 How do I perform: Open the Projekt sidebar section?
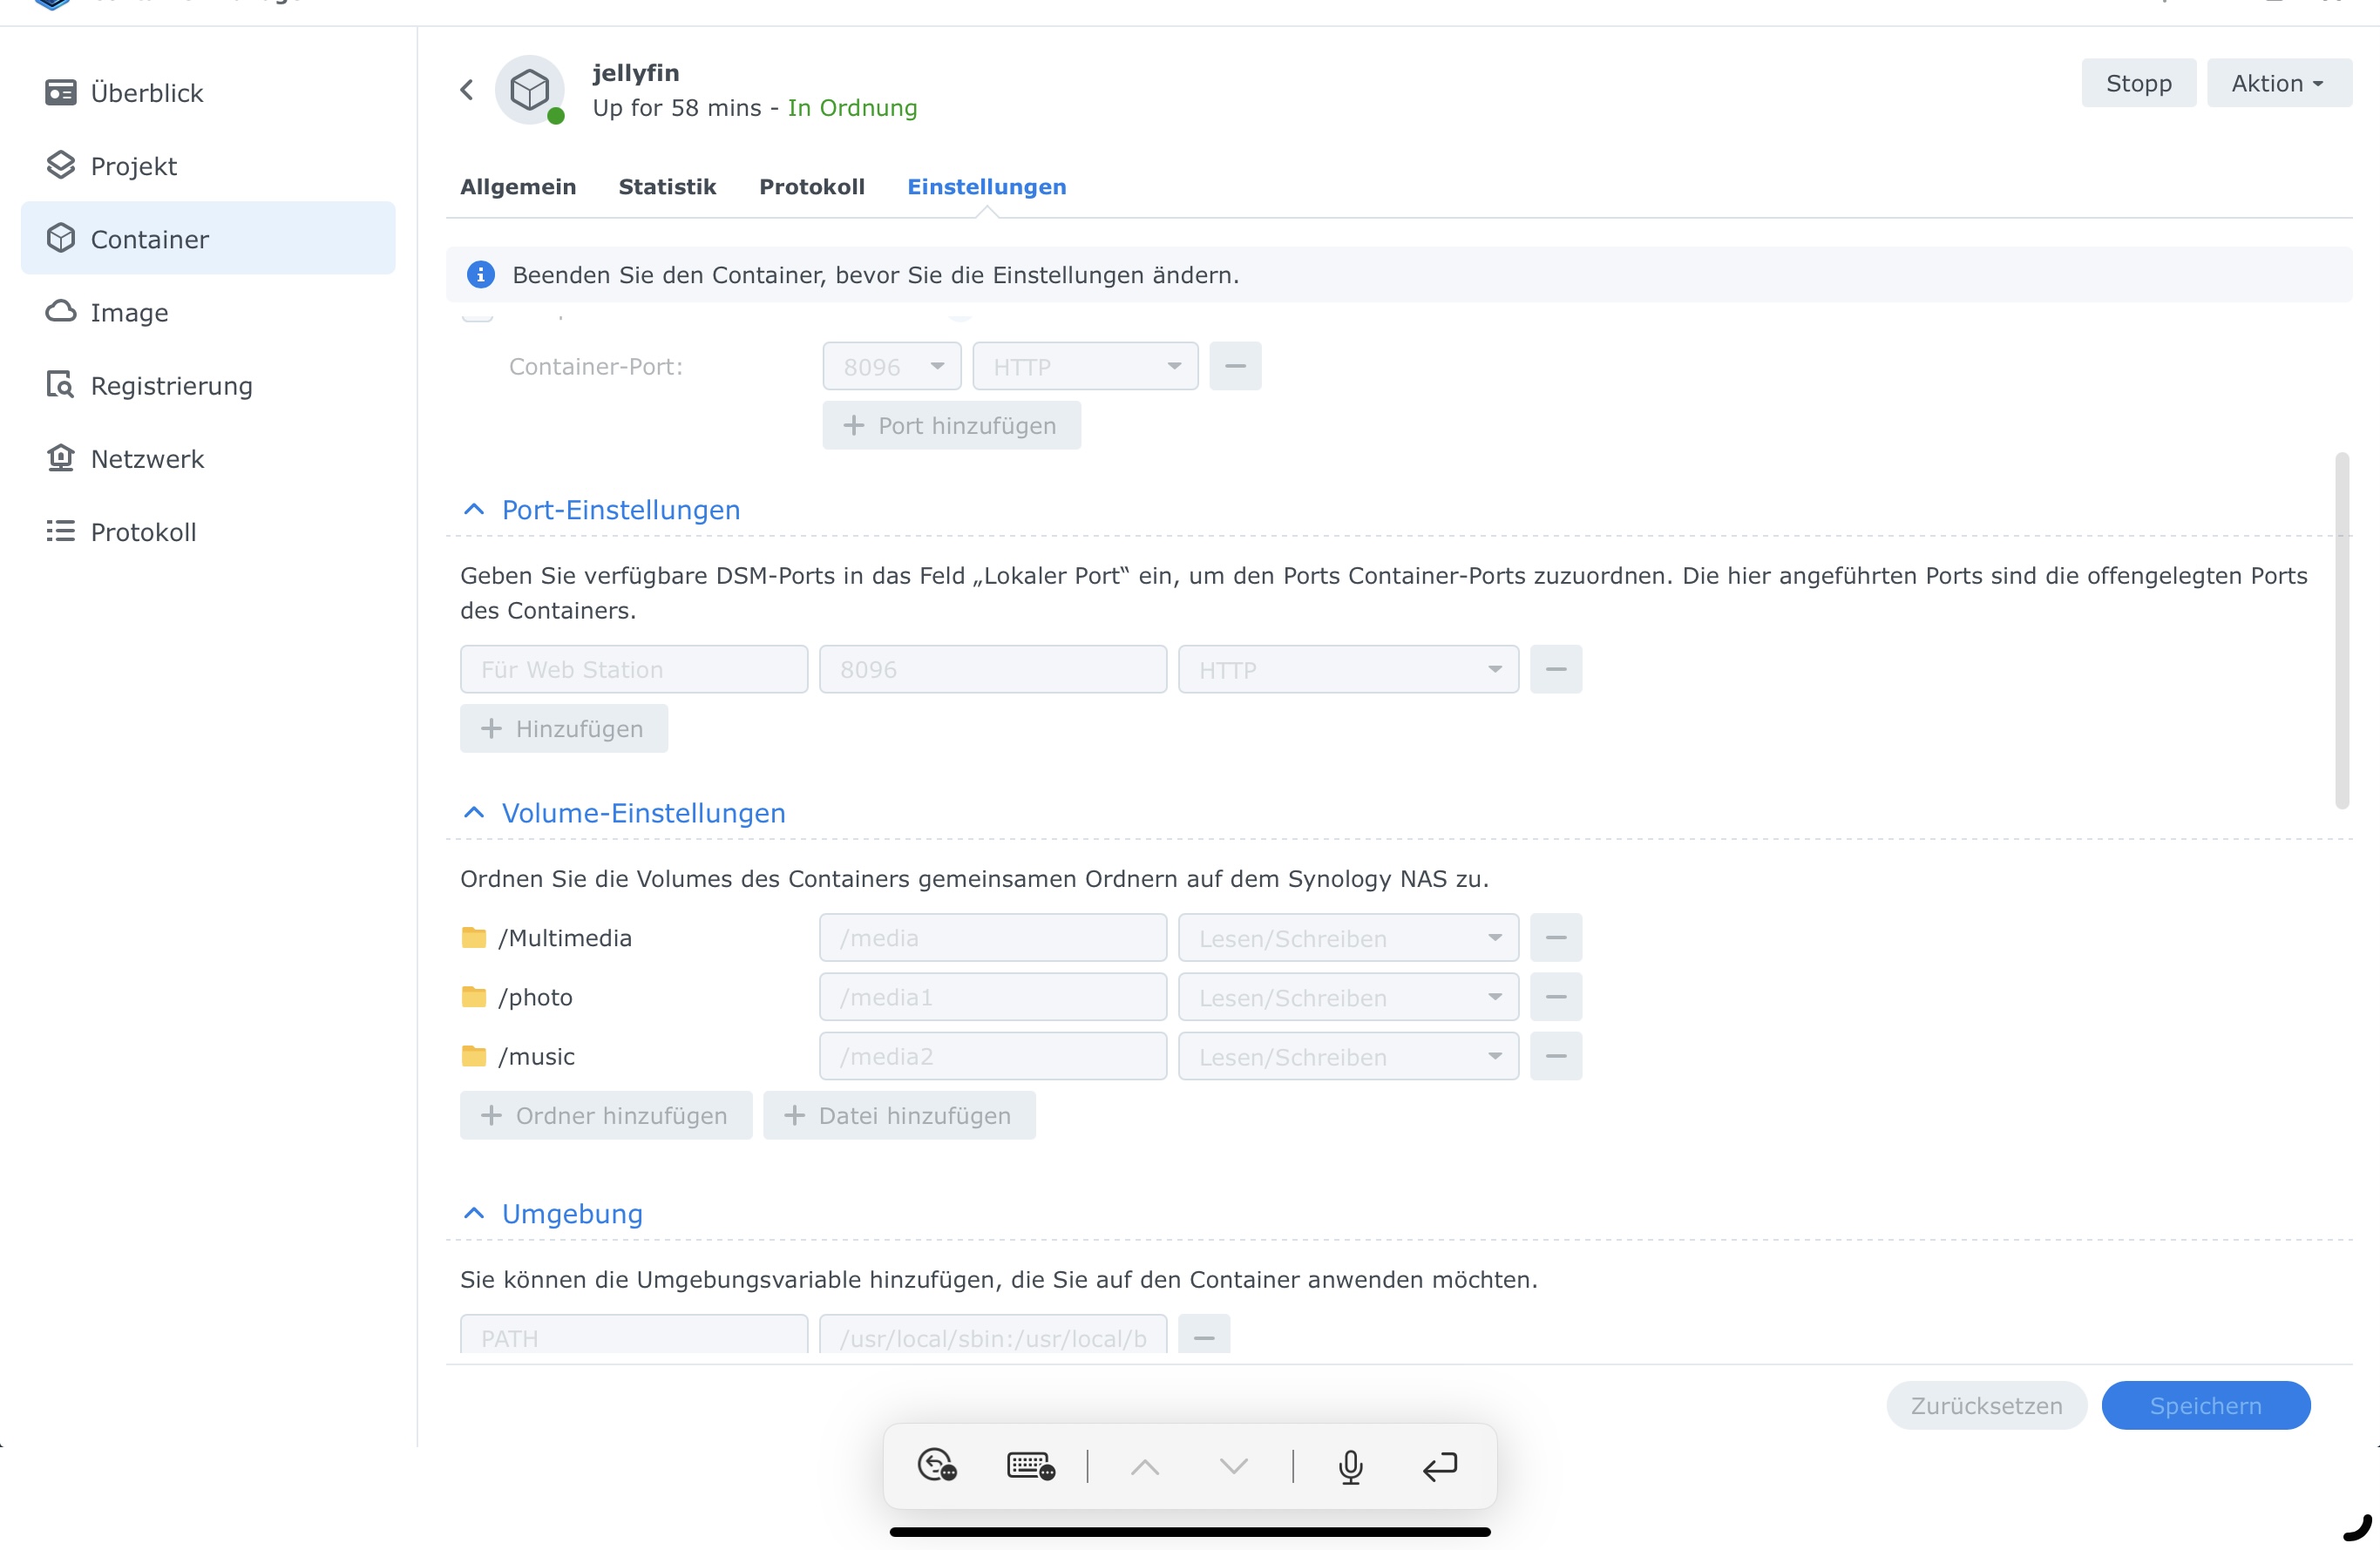coord(133,166)
